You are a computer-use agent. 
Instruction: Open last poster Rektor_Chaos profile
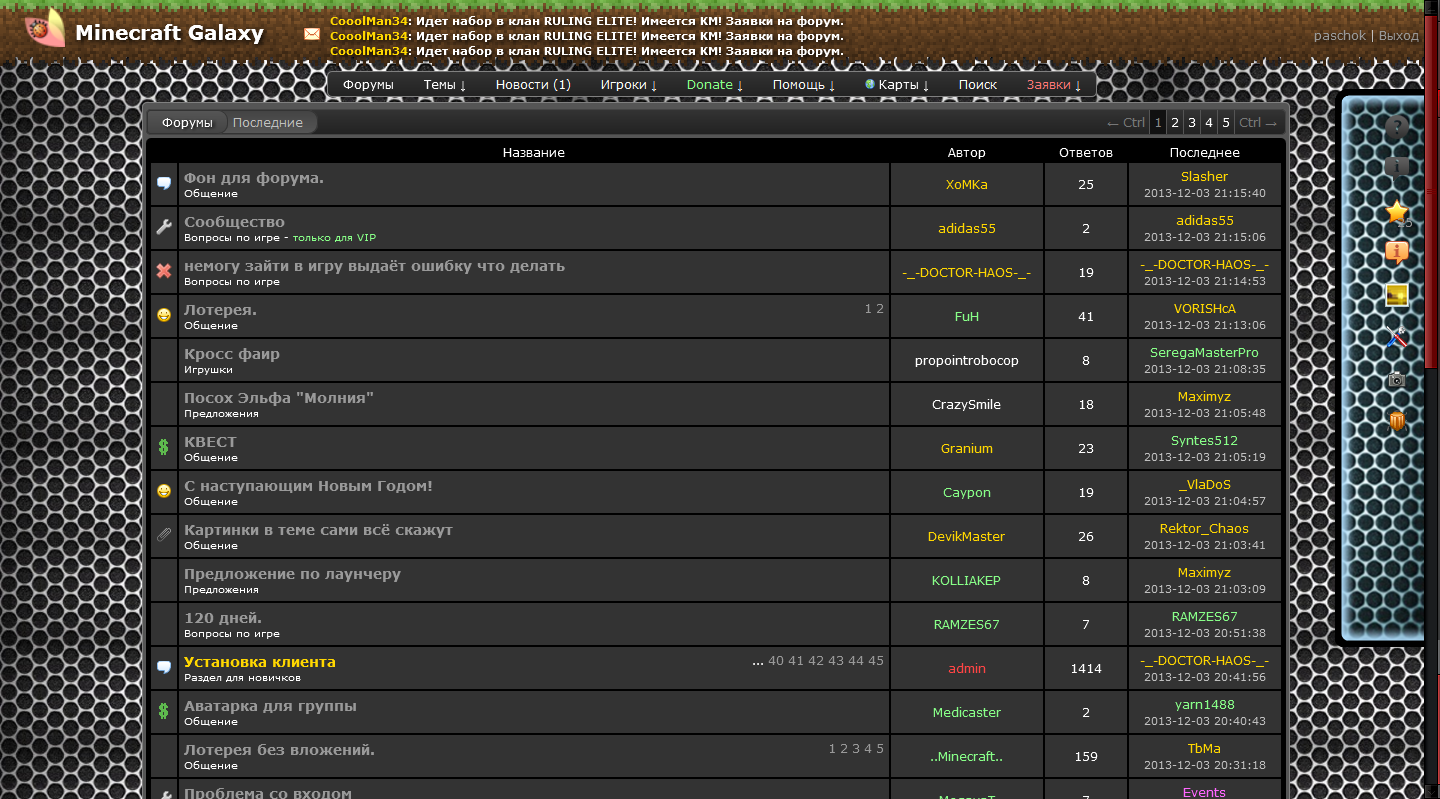[1204, 529]
